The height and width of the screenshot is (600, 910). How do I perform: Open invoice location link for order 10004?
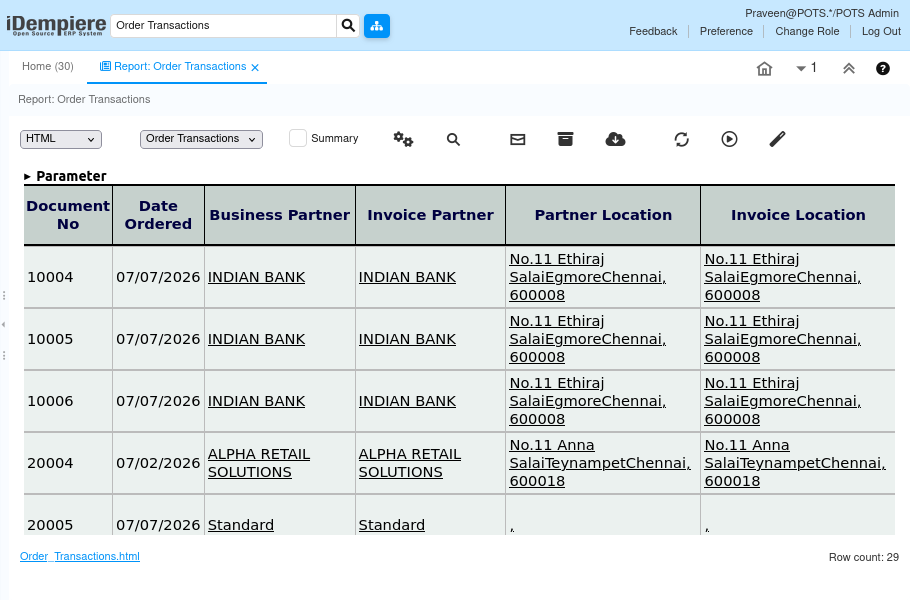point(782,277)
